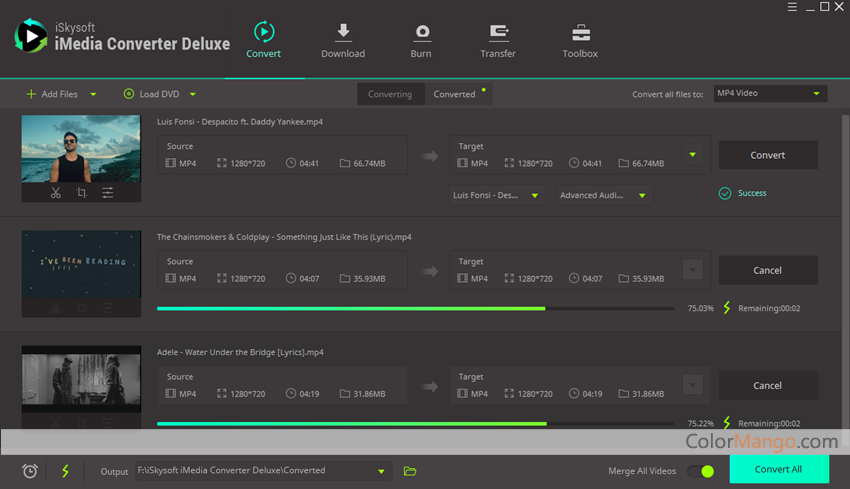This screenshot has width=850, height=489.
Task: Click the Despacito video thumbnail
Action: click(x=81, y=149)
